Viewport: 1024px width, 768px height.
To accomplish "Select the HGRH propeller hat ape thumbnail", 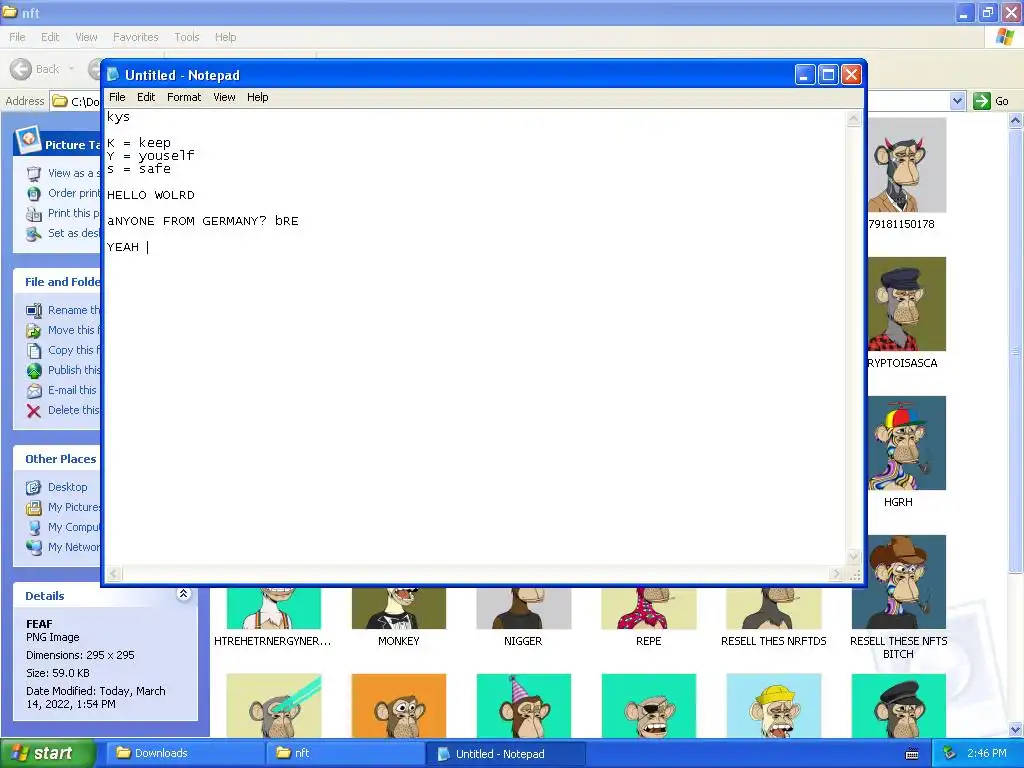I will click(906, 443).
